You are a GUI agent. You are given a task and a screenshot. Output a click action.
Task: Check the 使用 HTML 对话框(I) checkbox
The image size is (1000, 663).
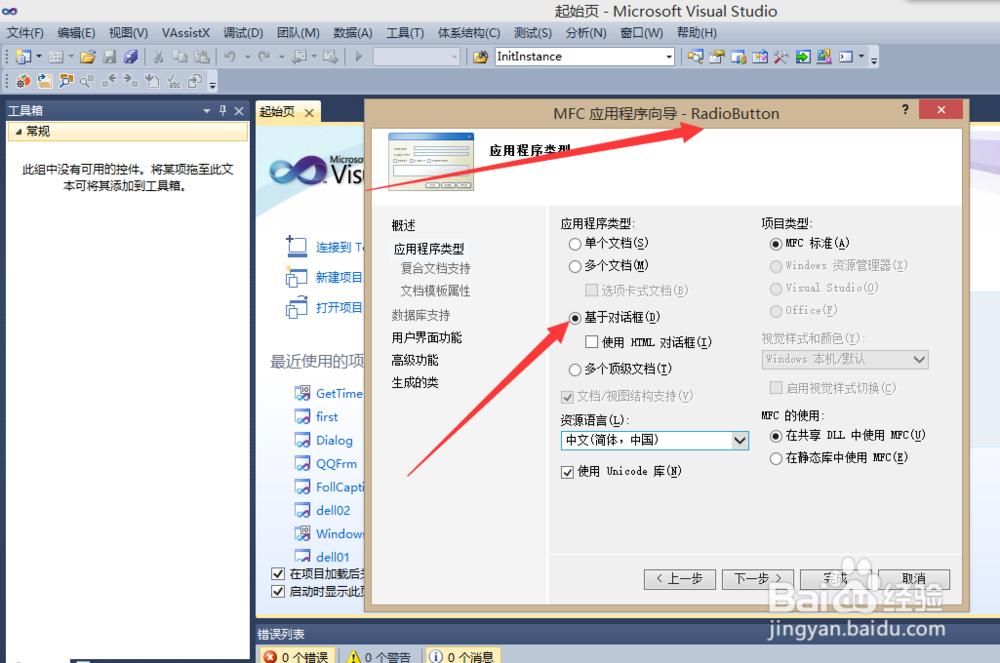point(591,342)
